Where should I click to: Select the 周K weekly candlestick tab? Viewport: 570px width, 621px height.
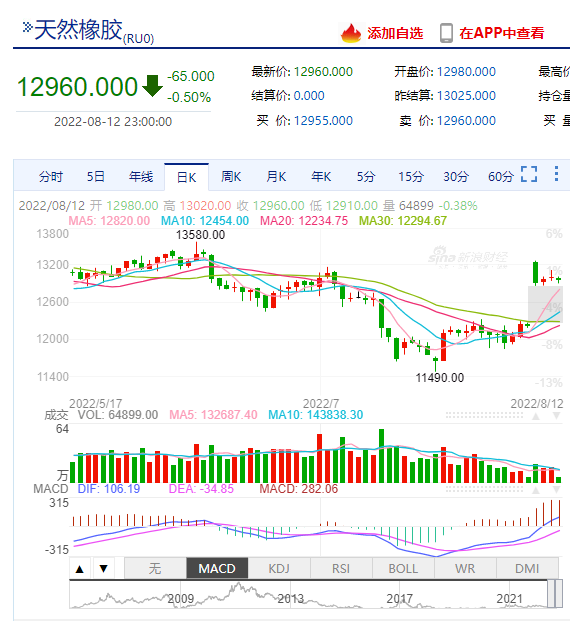coord(231,176)
